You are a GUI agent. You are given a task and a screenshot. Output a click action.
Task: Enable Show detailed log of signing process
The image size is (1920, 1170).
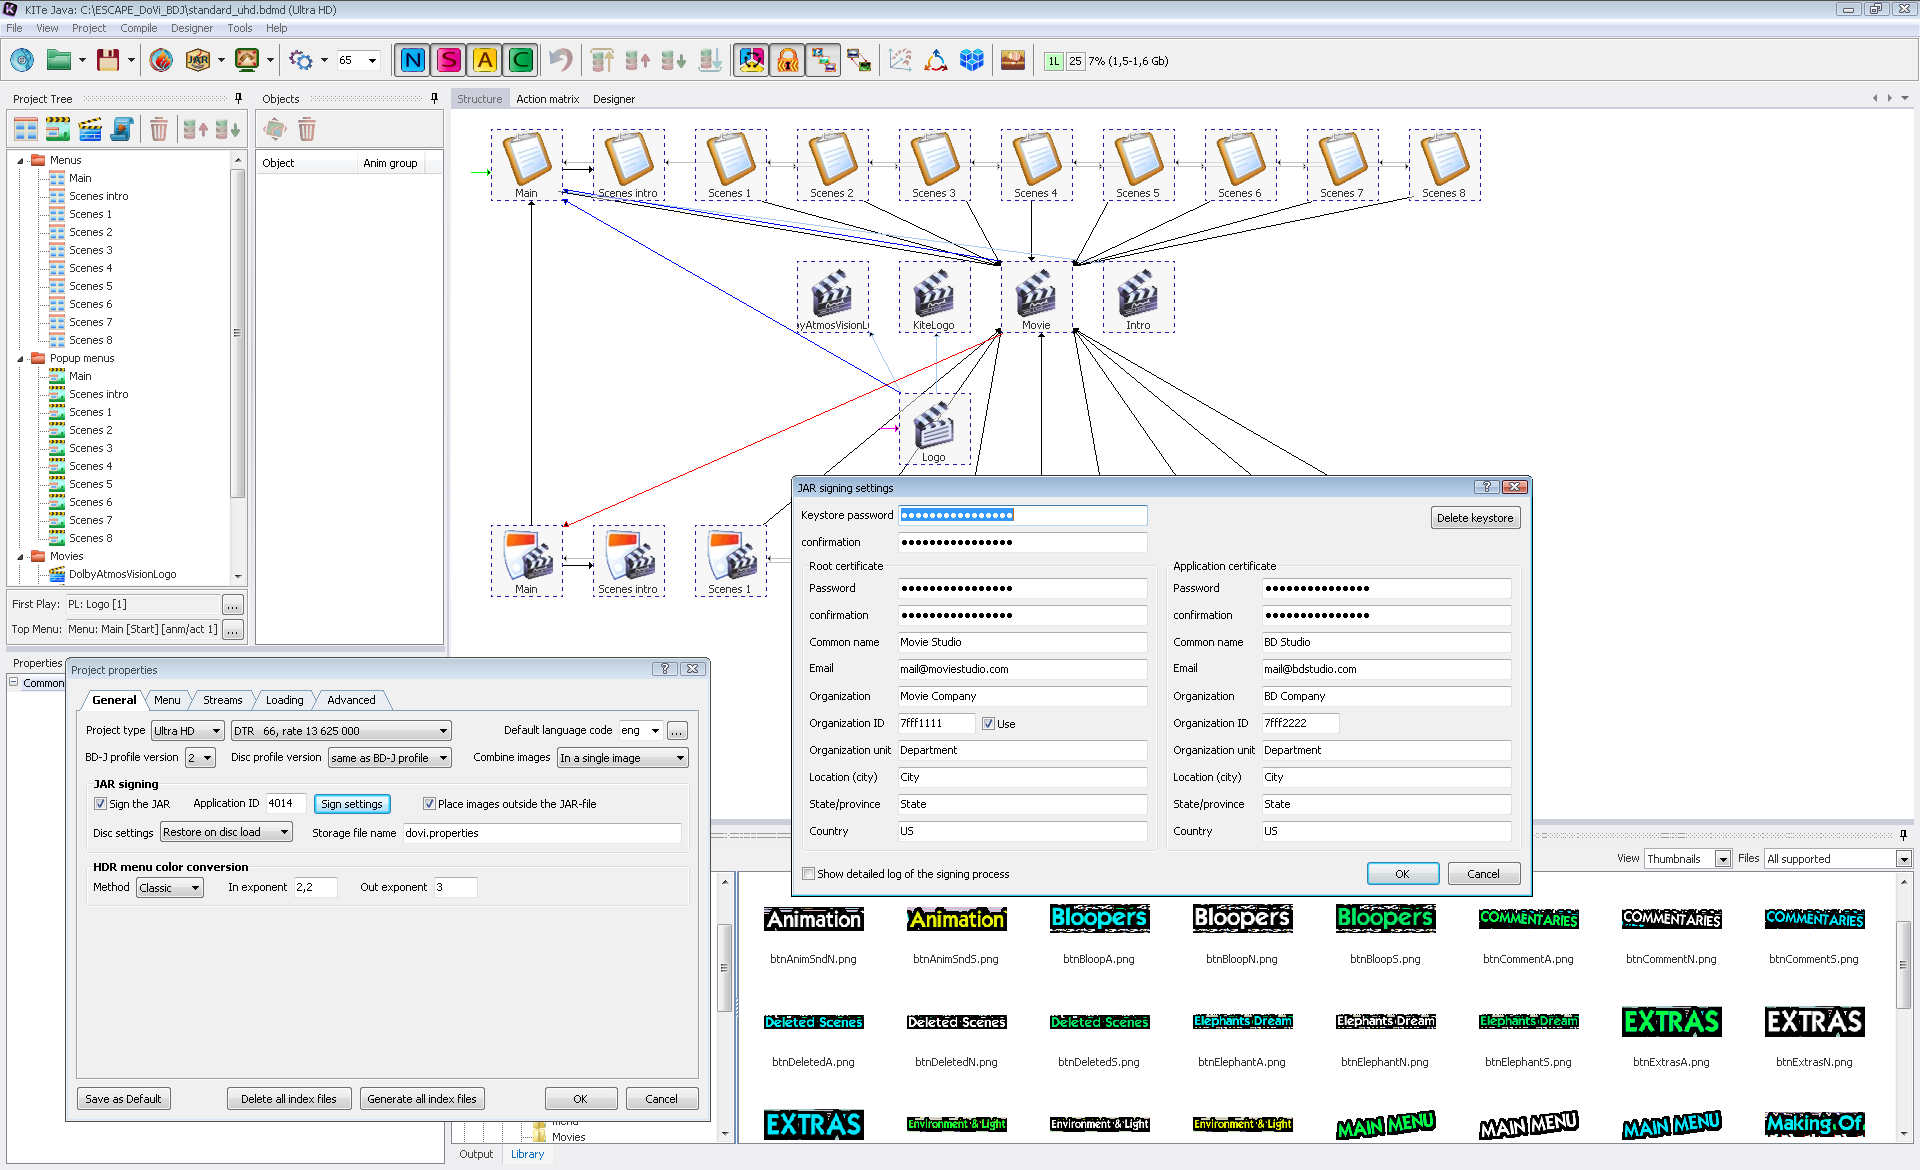[x=808, y=874]
